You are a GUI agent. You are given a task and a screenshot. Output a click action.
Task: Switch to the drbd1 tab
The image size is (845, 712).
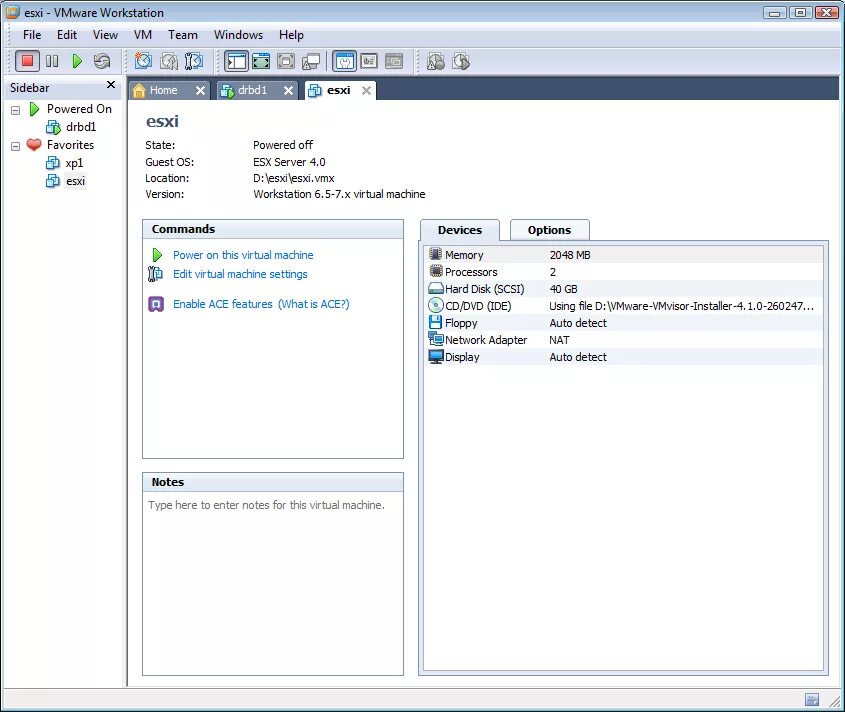252,91
